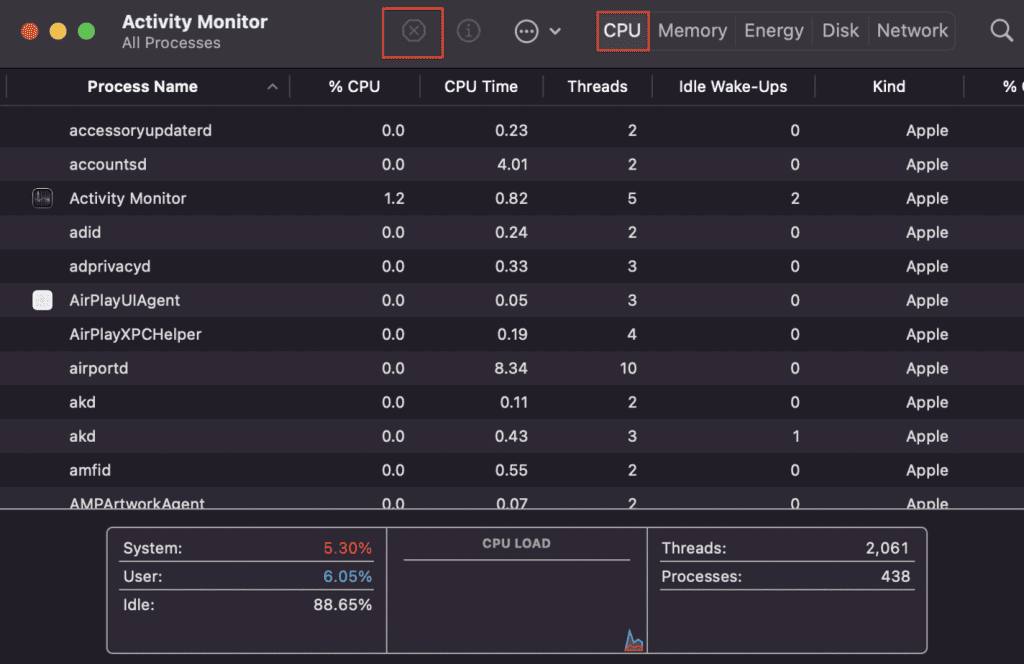View the Disk tab
The image size is (1024, 664).
click(x=840, y=30)
